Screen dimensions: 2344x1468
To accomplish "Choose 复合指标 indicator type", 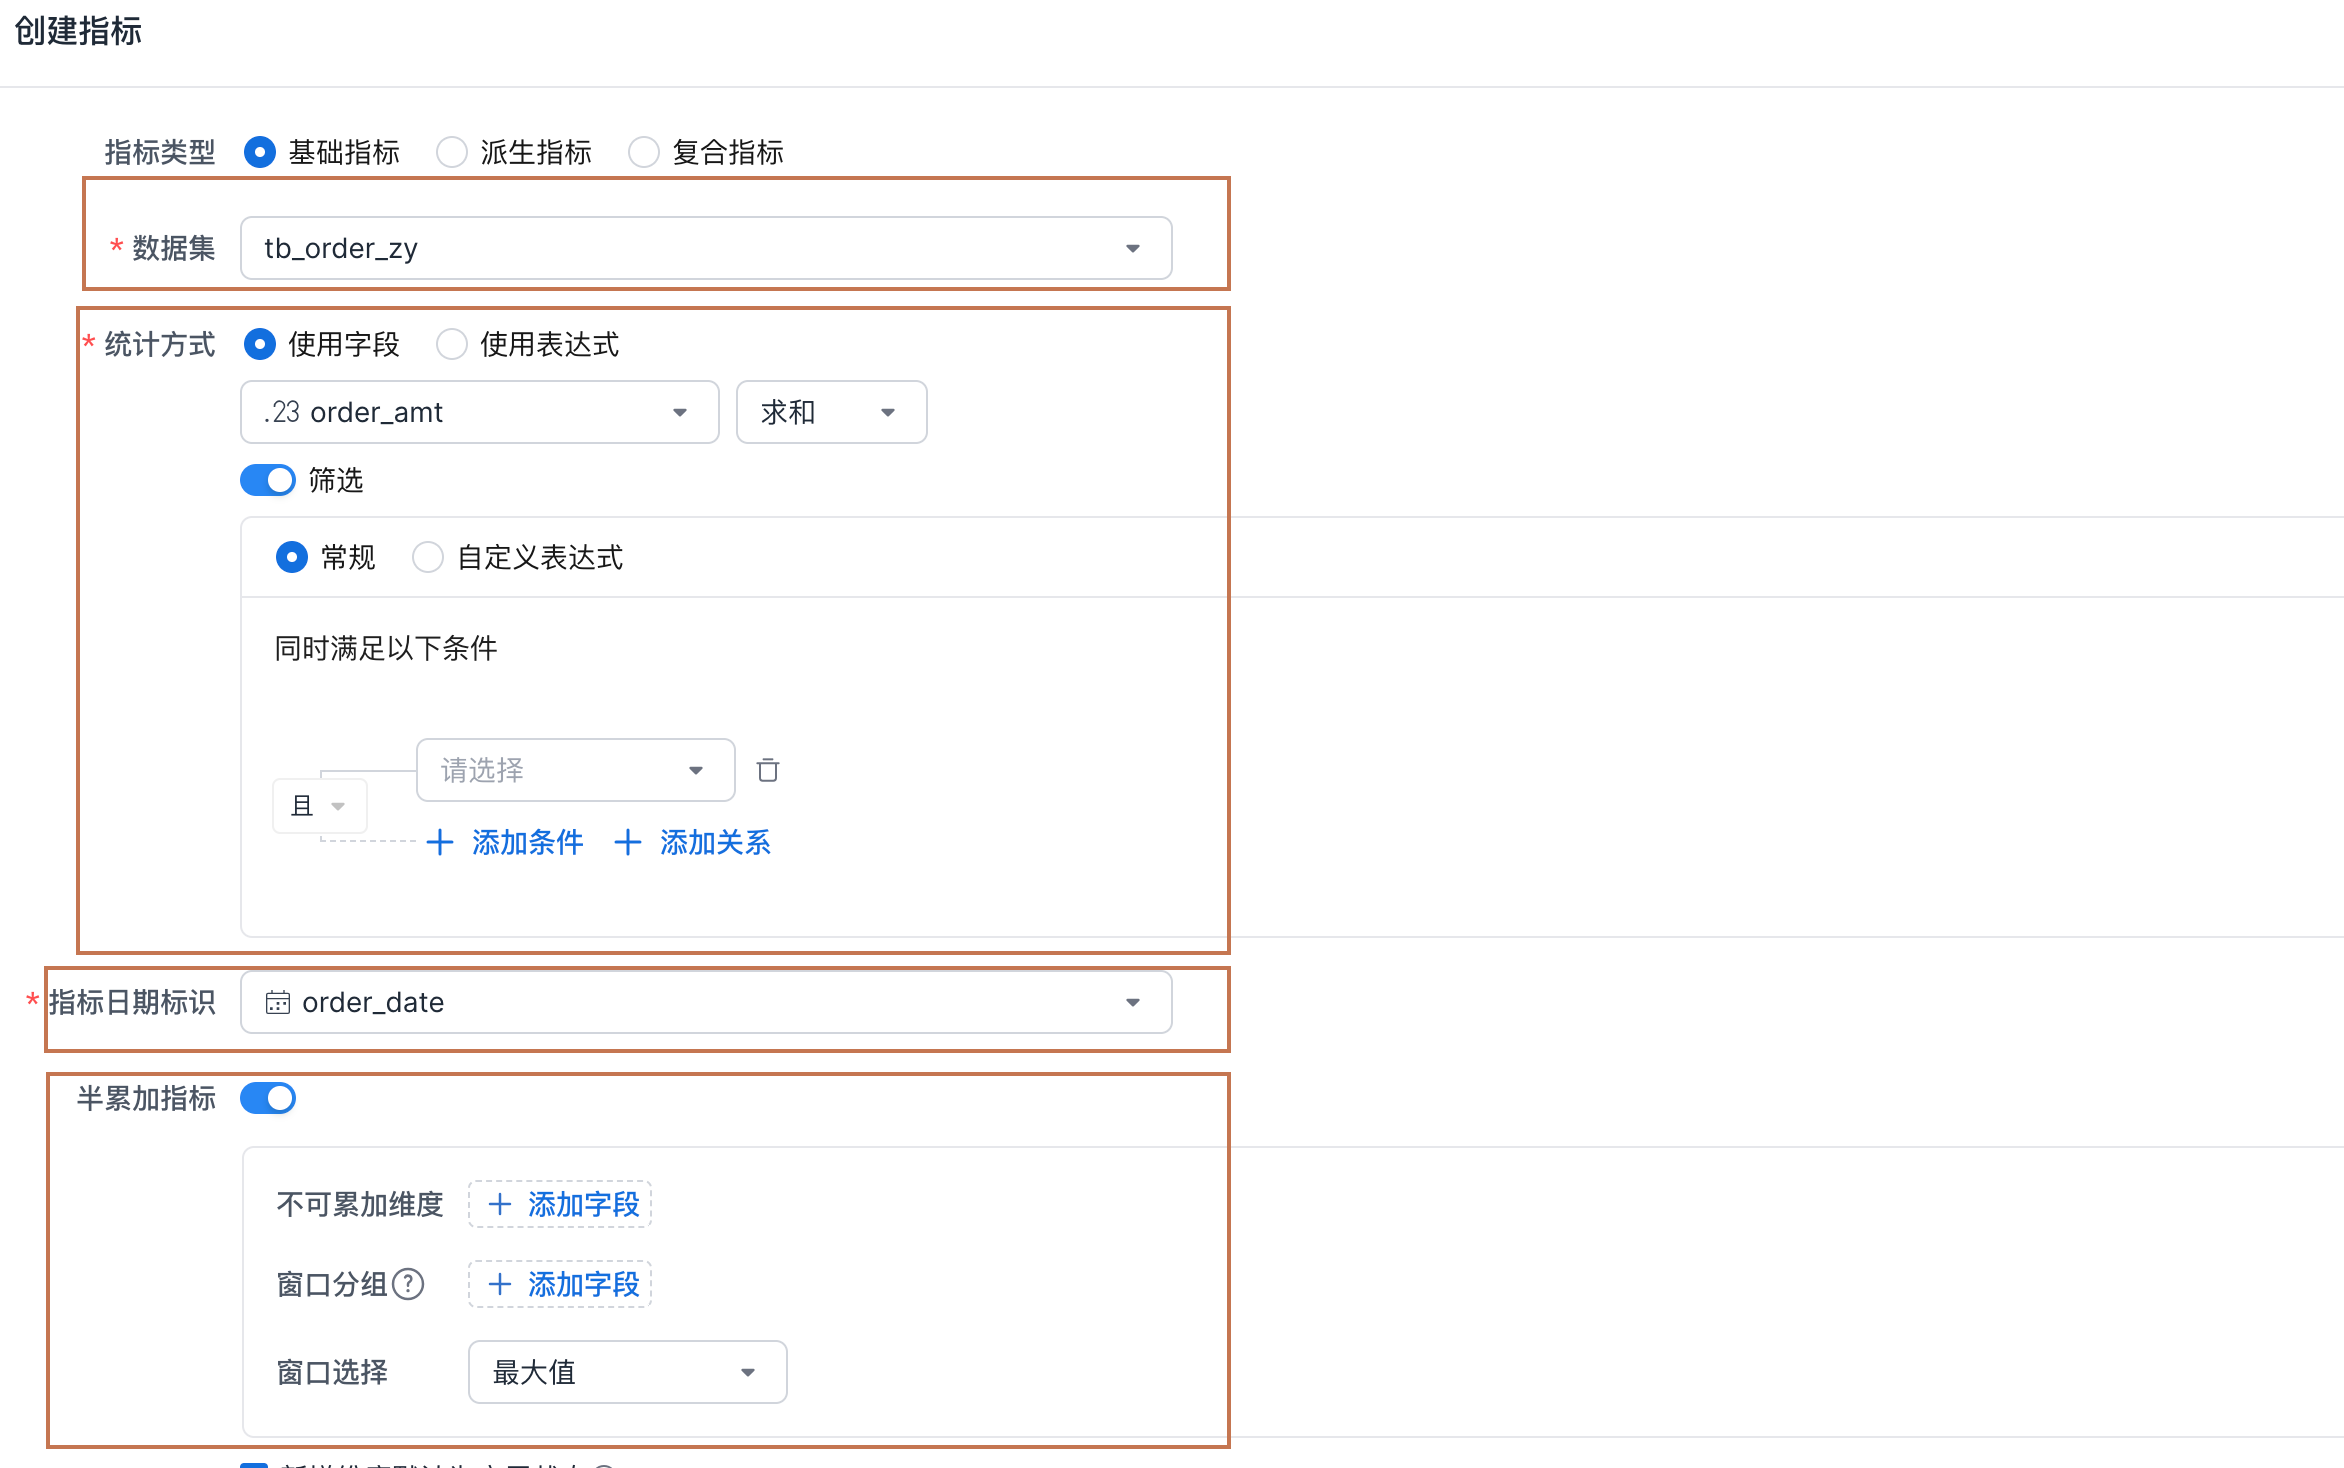I will pos(644,152).
